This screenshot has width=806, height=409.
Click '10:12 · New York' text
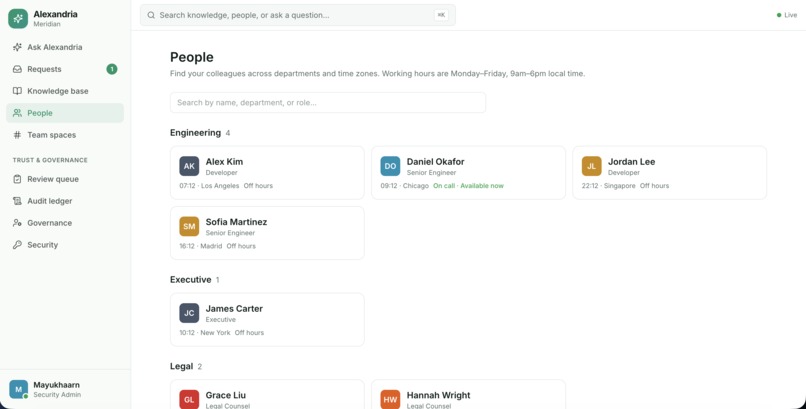(205, 333)
